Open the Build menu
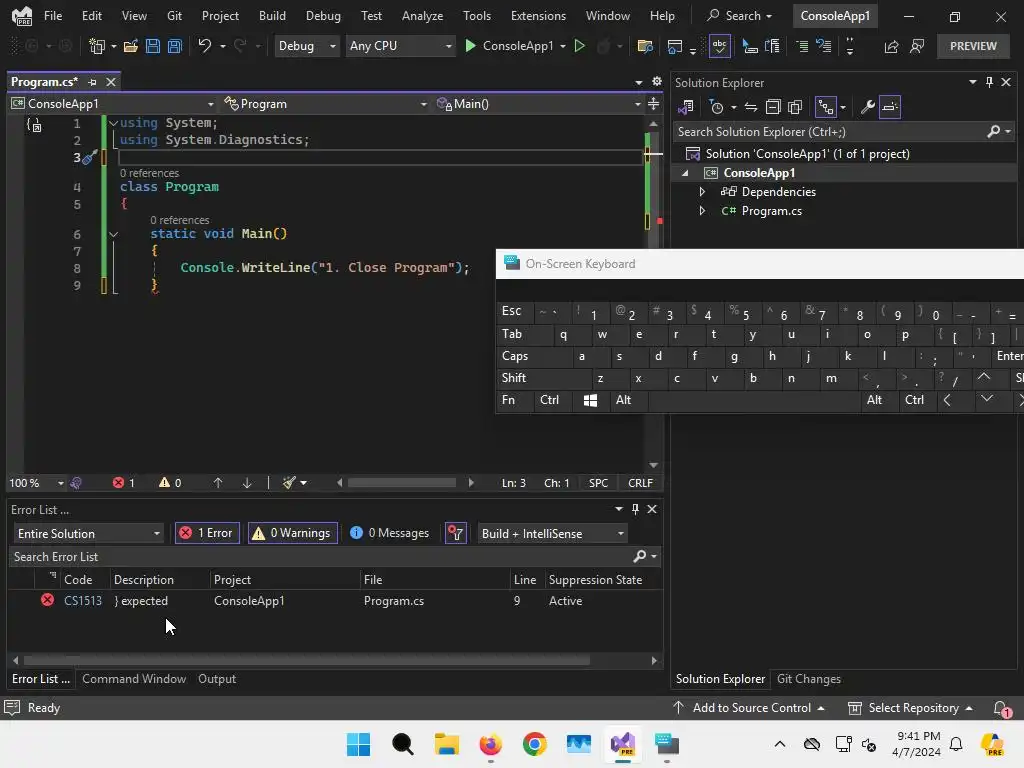The height and width of the screenshot is (768, 1024). point(272,16)
